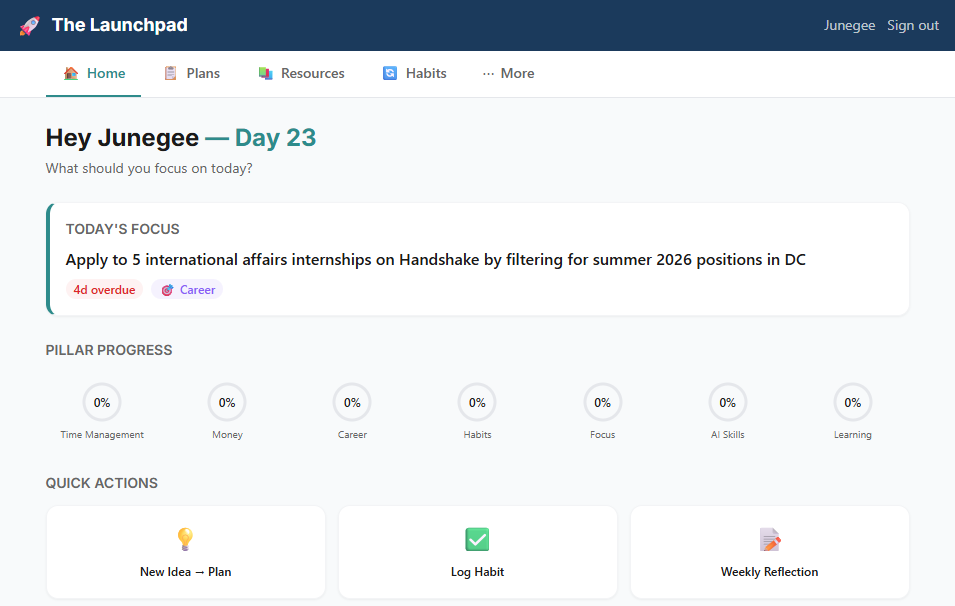Select the house icon next to Home

click(69, 73)
